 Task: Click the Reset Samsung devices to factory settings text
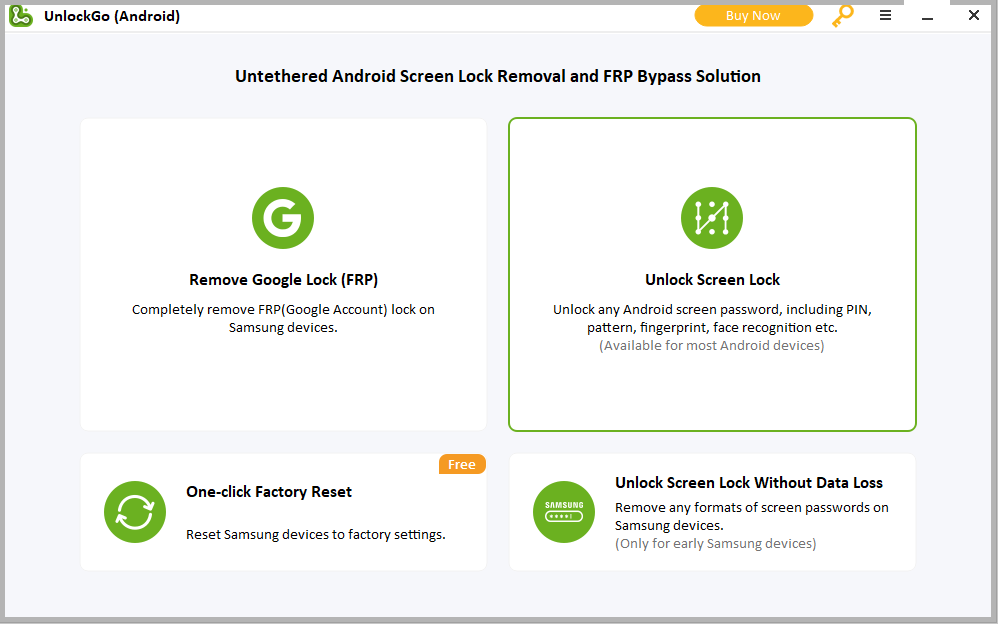[314, 534]
